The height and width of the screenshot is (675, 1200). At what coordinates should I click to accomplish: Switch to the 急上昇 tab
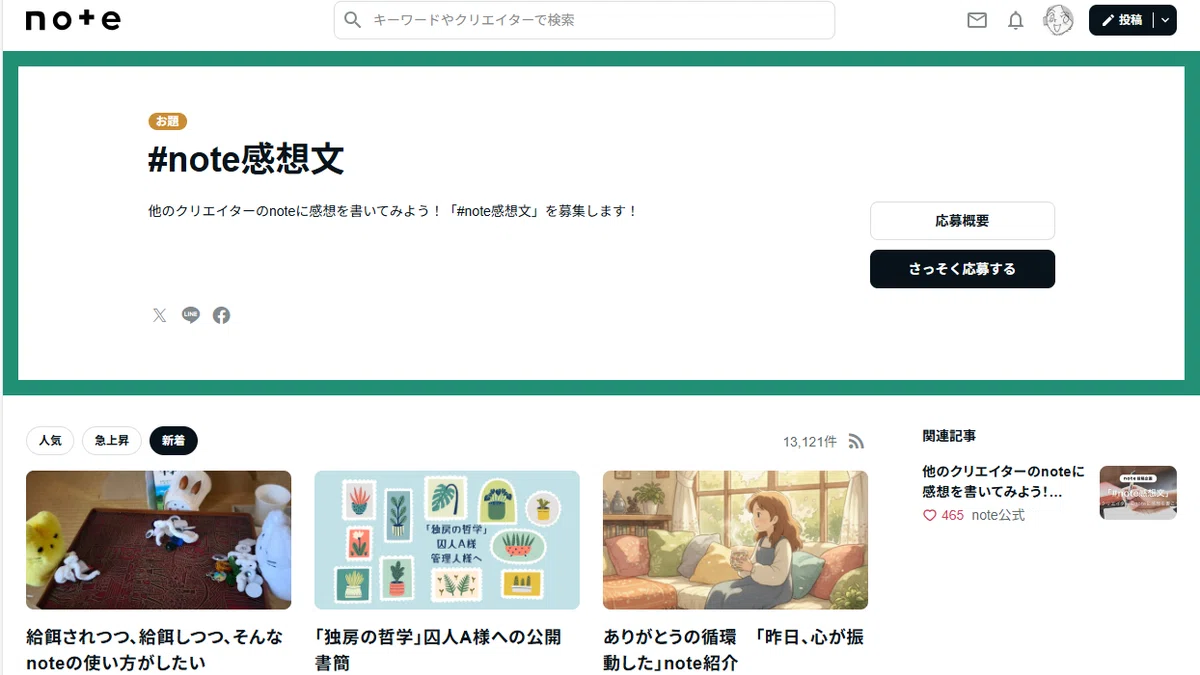click(x=112, y=440)
